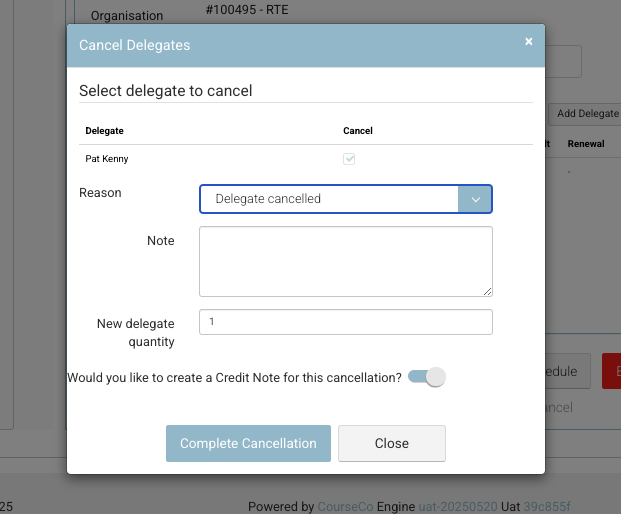Image resolution: width=621 pixels, height=514 pixels.
Task: Select the Pat Kenny delegate row
Action: tap(107, 159)
